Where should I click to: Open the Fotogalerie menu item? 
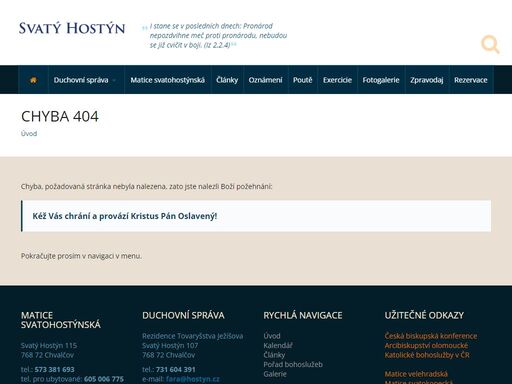(x=381, y=80)
